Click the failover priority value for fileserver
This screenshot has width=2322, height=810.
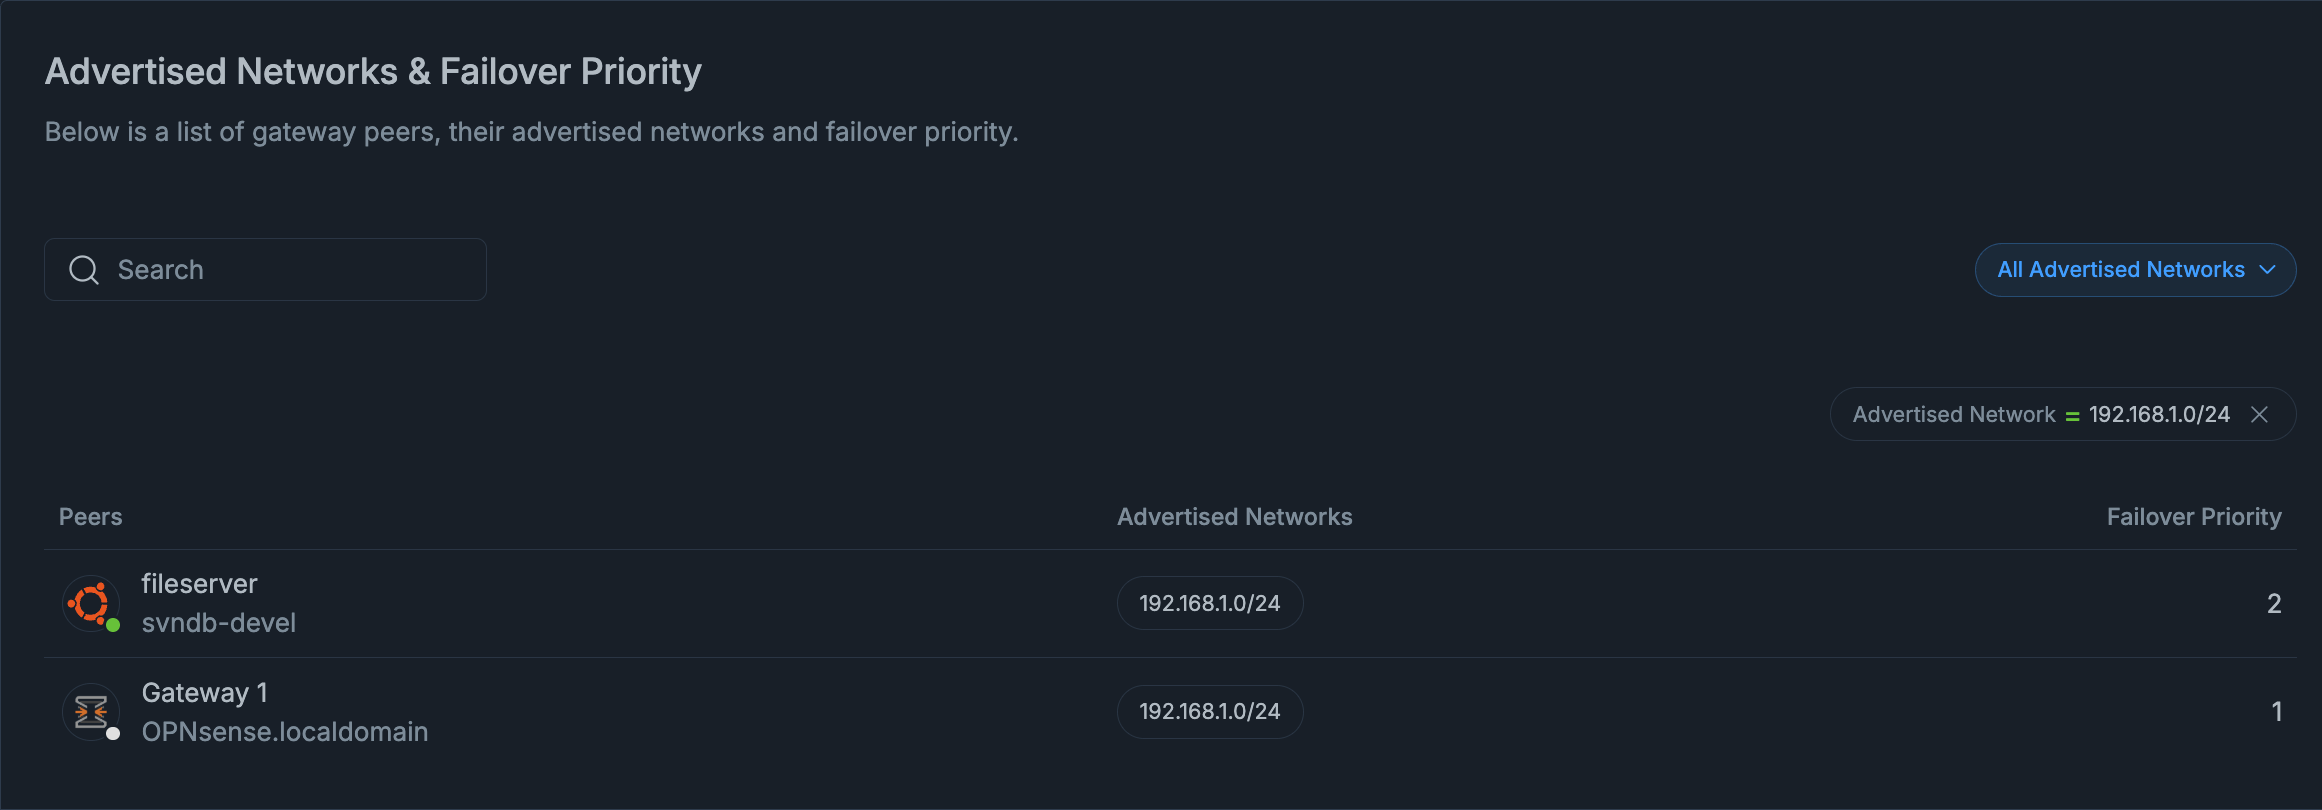[2274, 602]
